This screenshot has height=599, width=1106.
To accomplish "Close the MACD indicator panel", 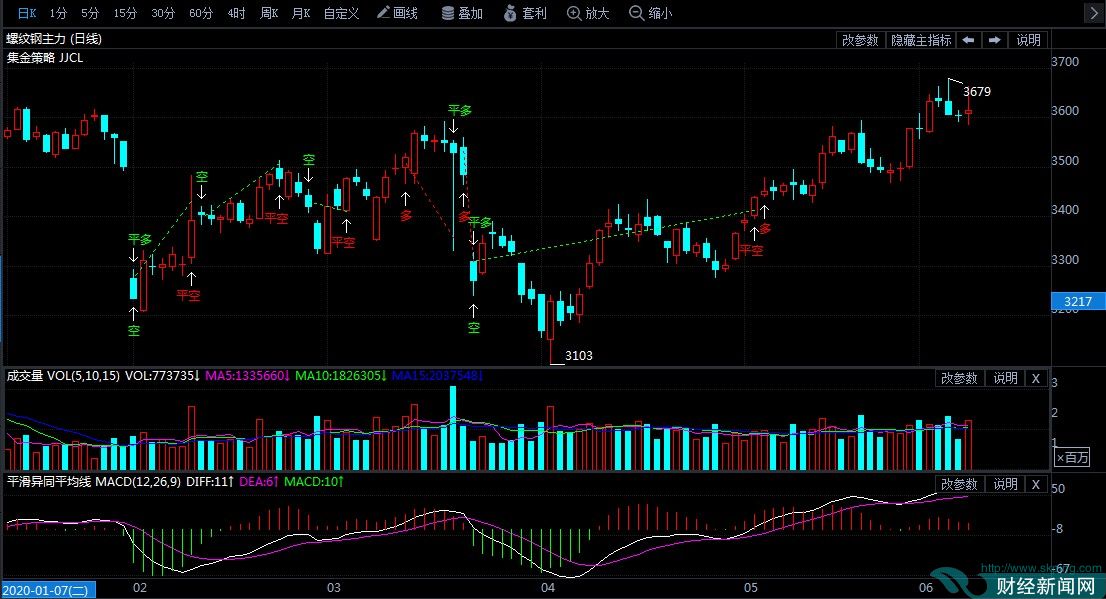I will tap(1035, 484).
